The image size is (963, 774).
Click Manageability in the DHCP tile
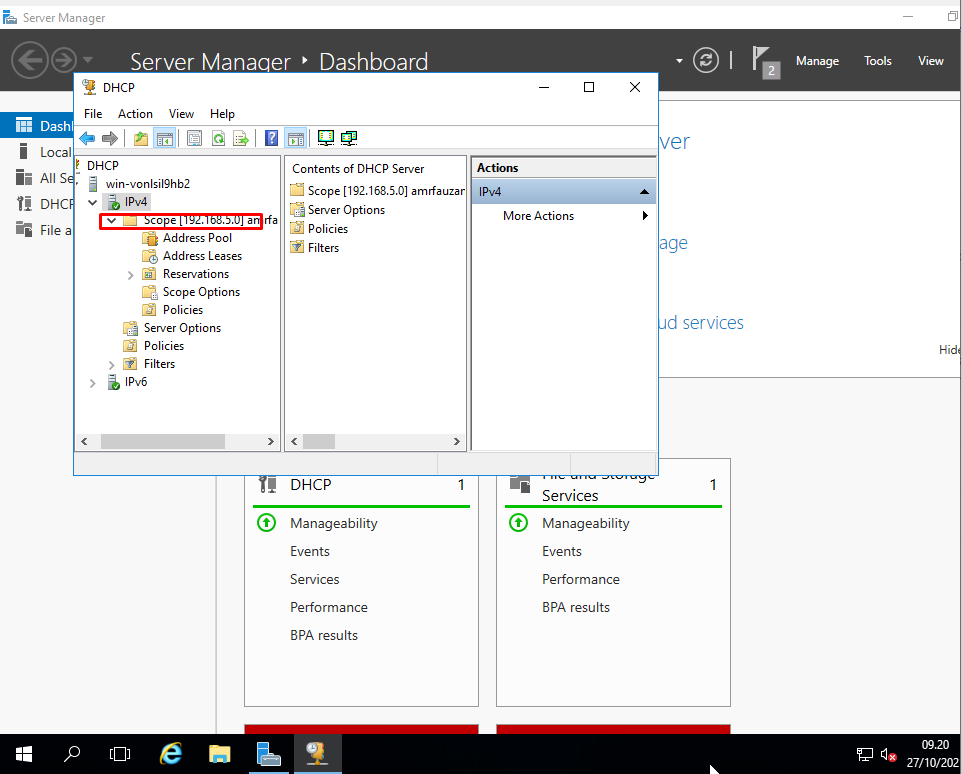coord(333,523)
